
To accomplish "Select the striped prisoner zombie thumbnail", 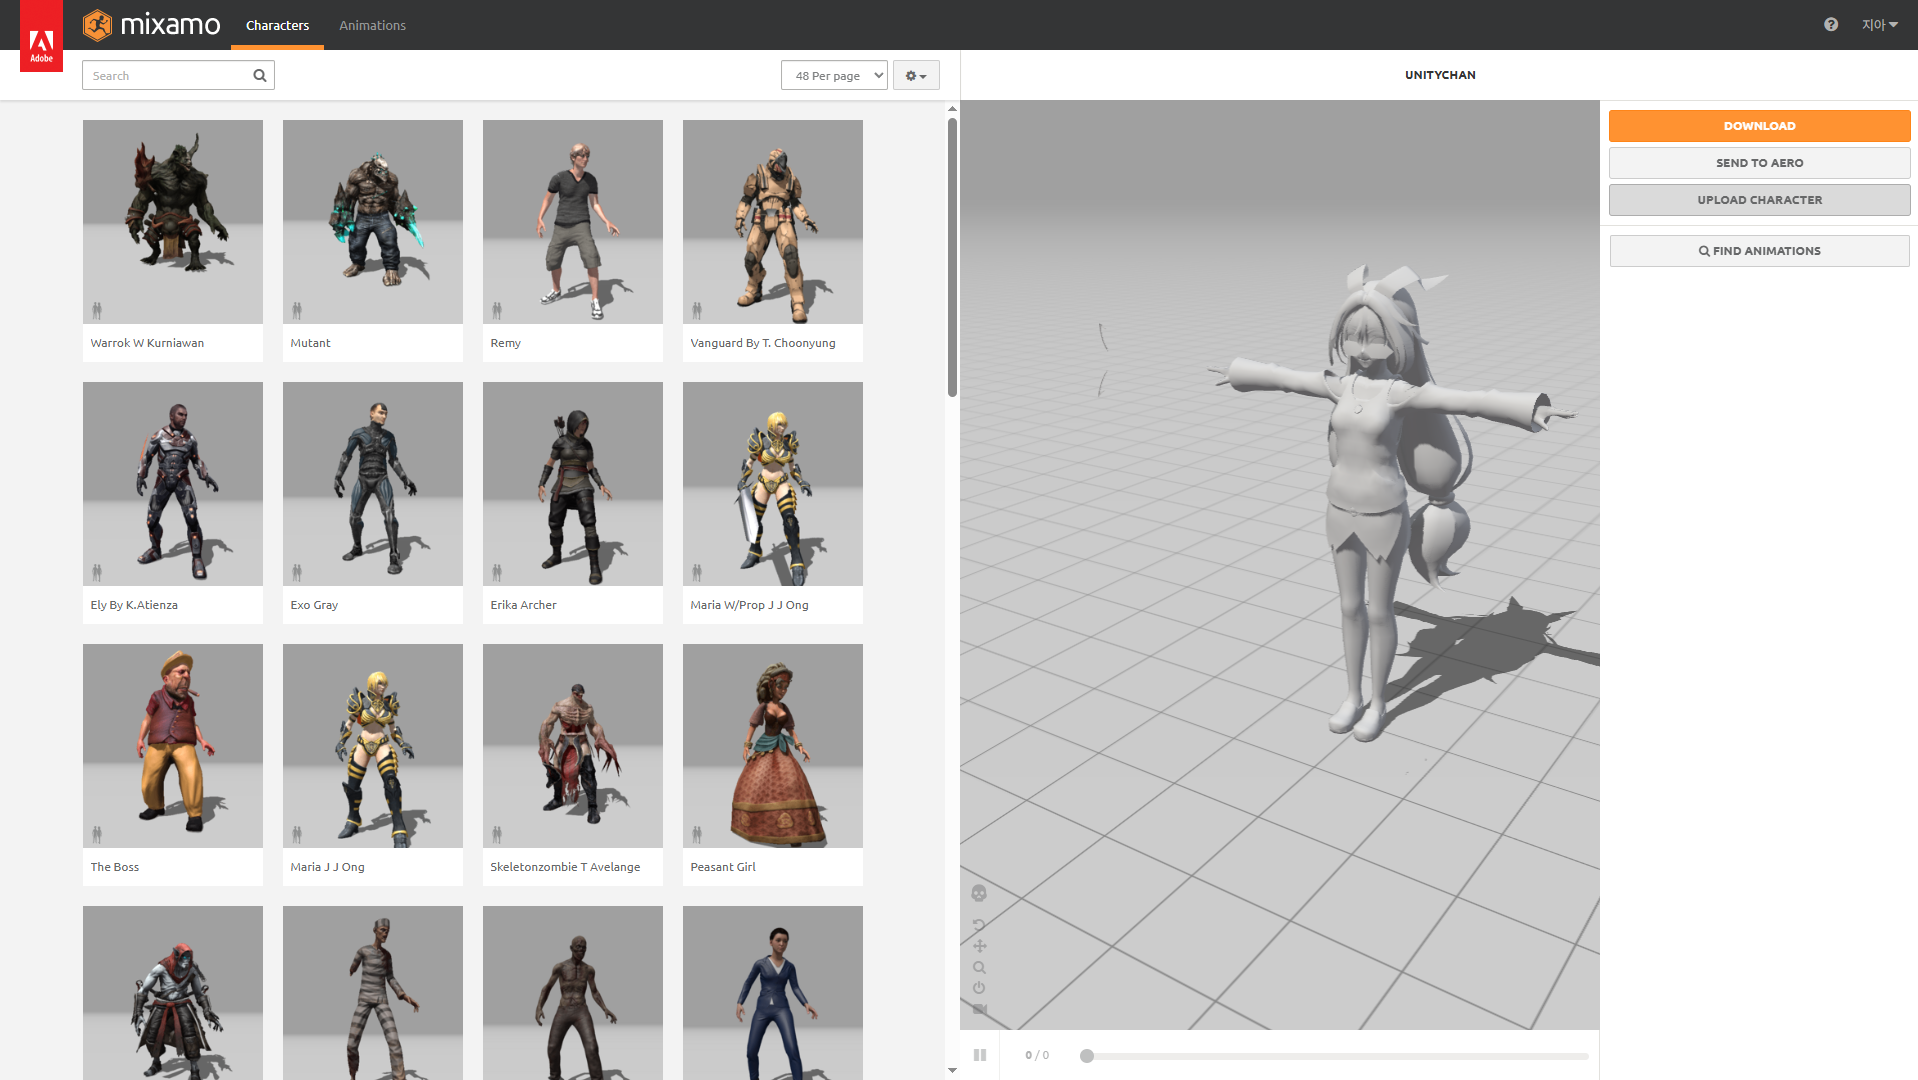I will pos(373,993).
